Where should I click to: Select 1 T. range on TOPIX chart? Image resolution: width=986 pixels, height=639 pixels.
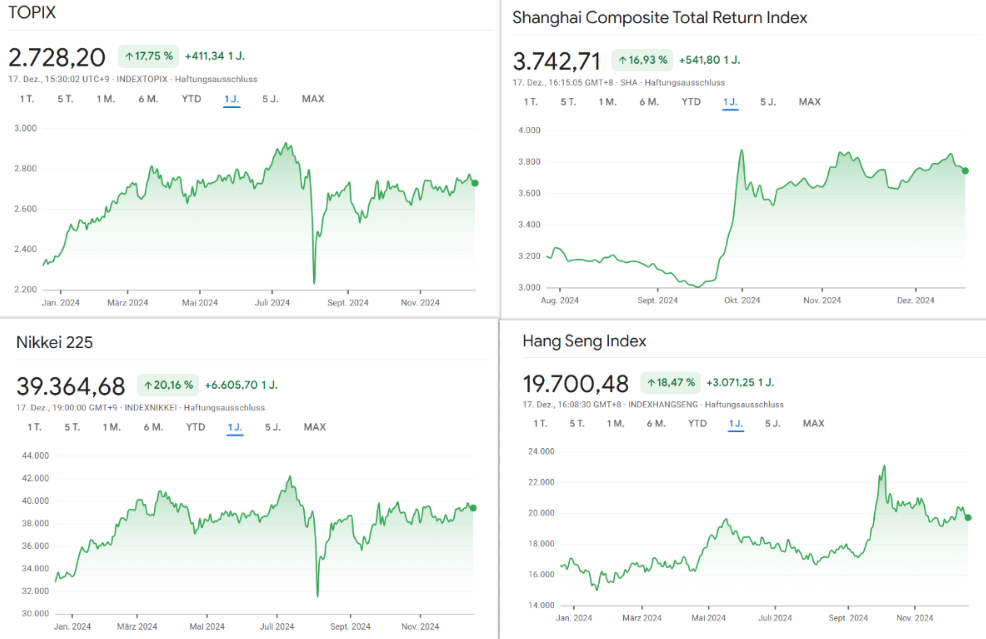[26, 99]
